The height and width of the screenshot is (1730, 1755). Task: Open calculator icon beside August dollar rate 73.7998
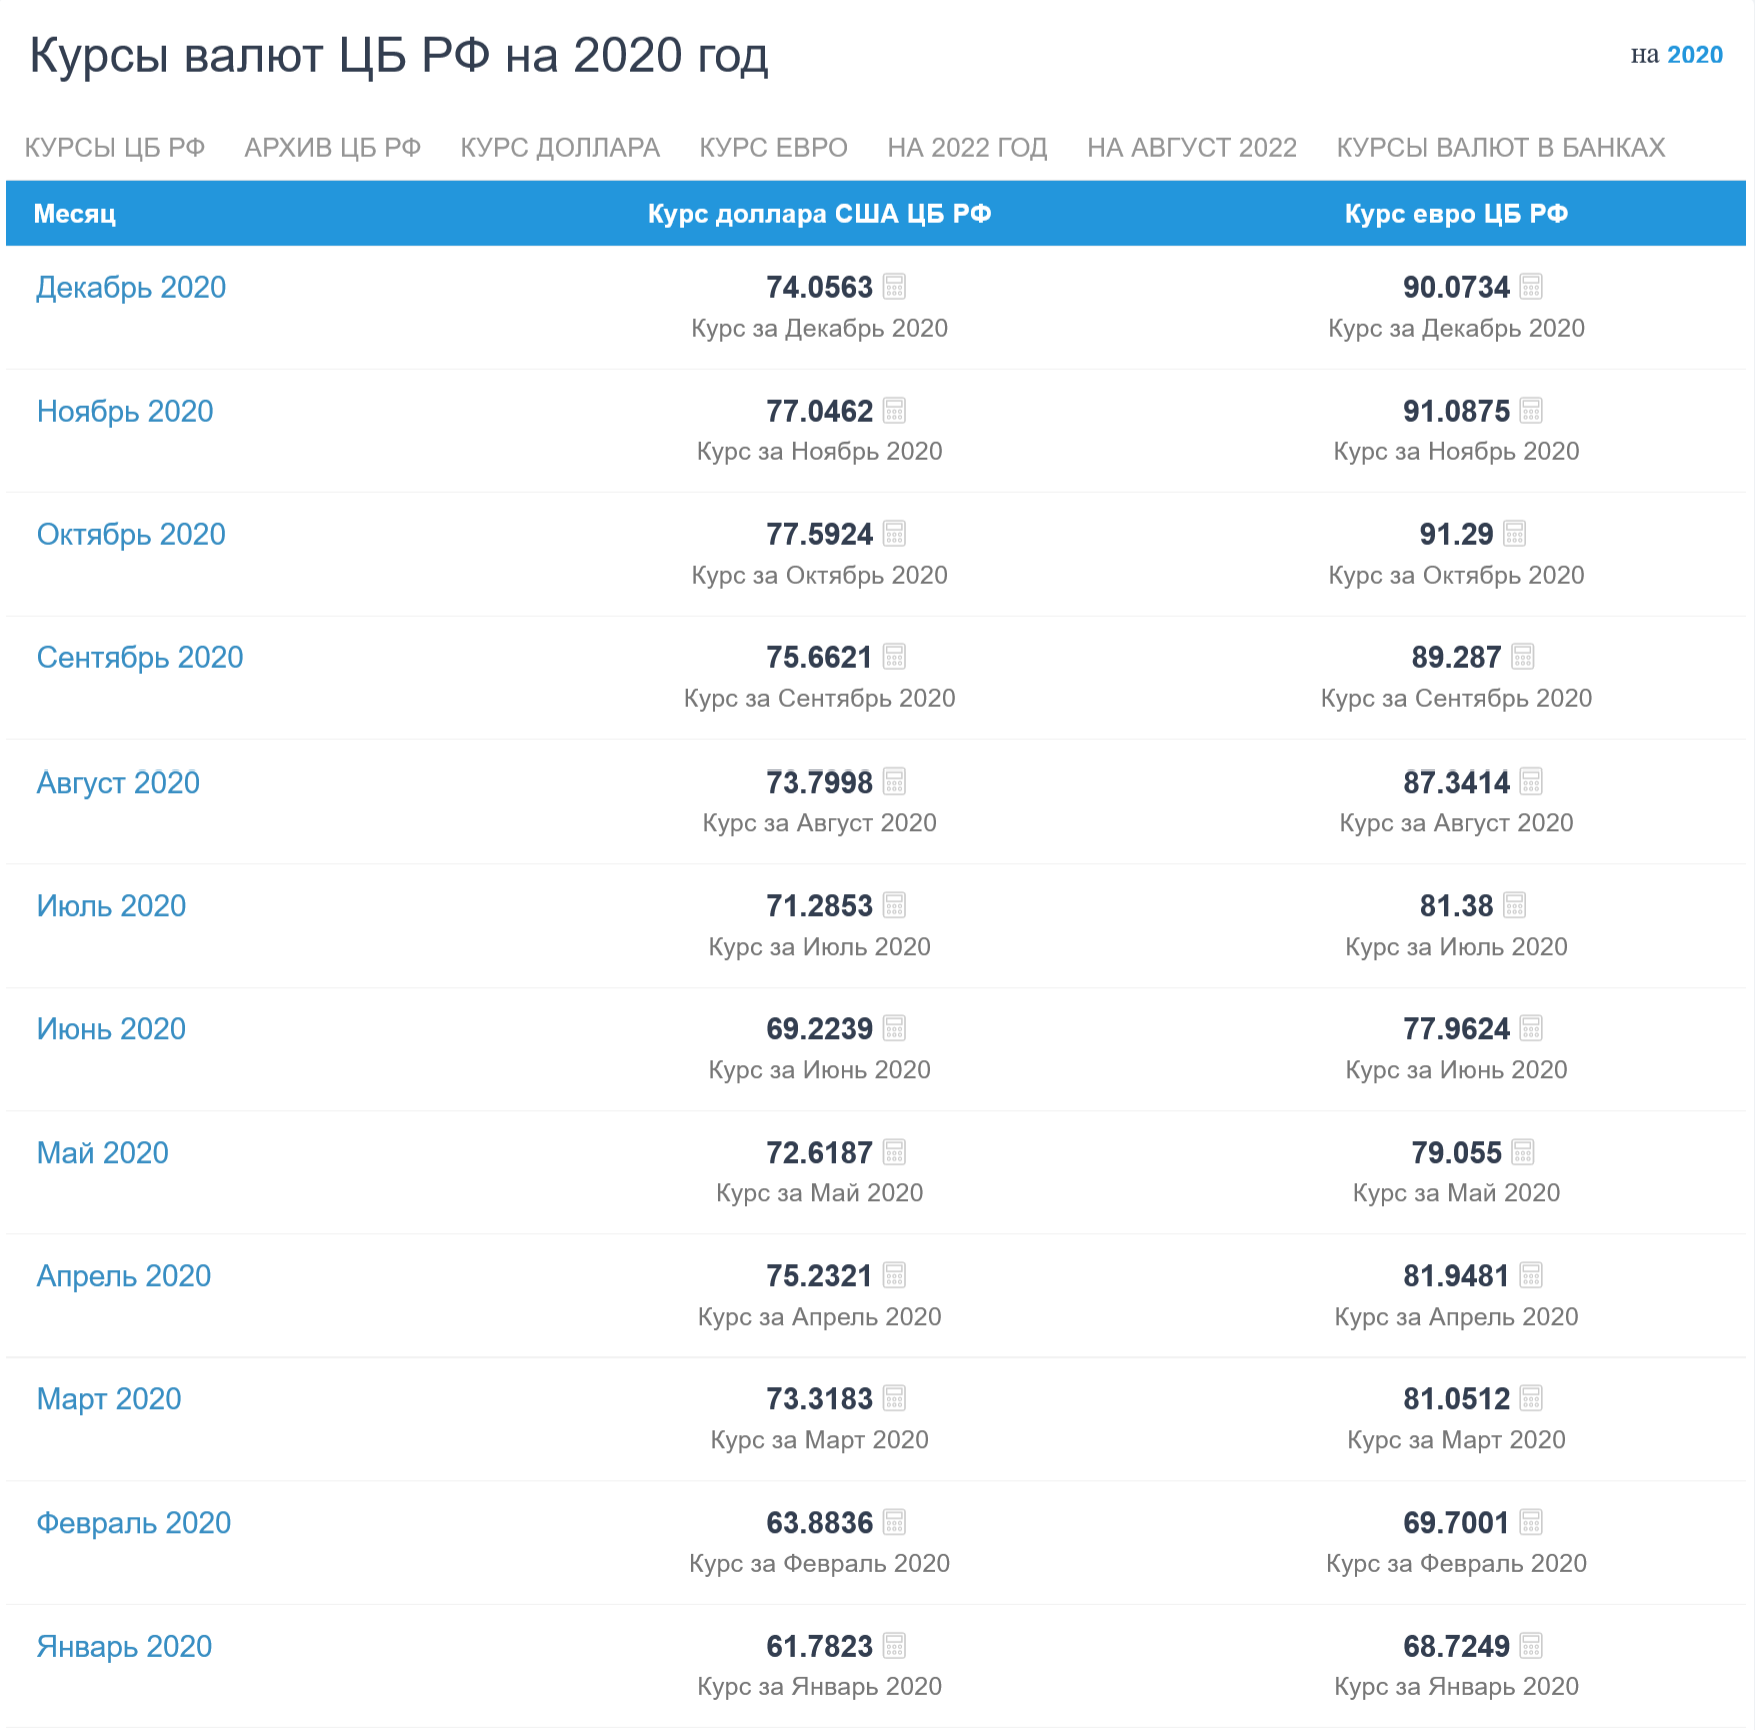tap(894, 782)
